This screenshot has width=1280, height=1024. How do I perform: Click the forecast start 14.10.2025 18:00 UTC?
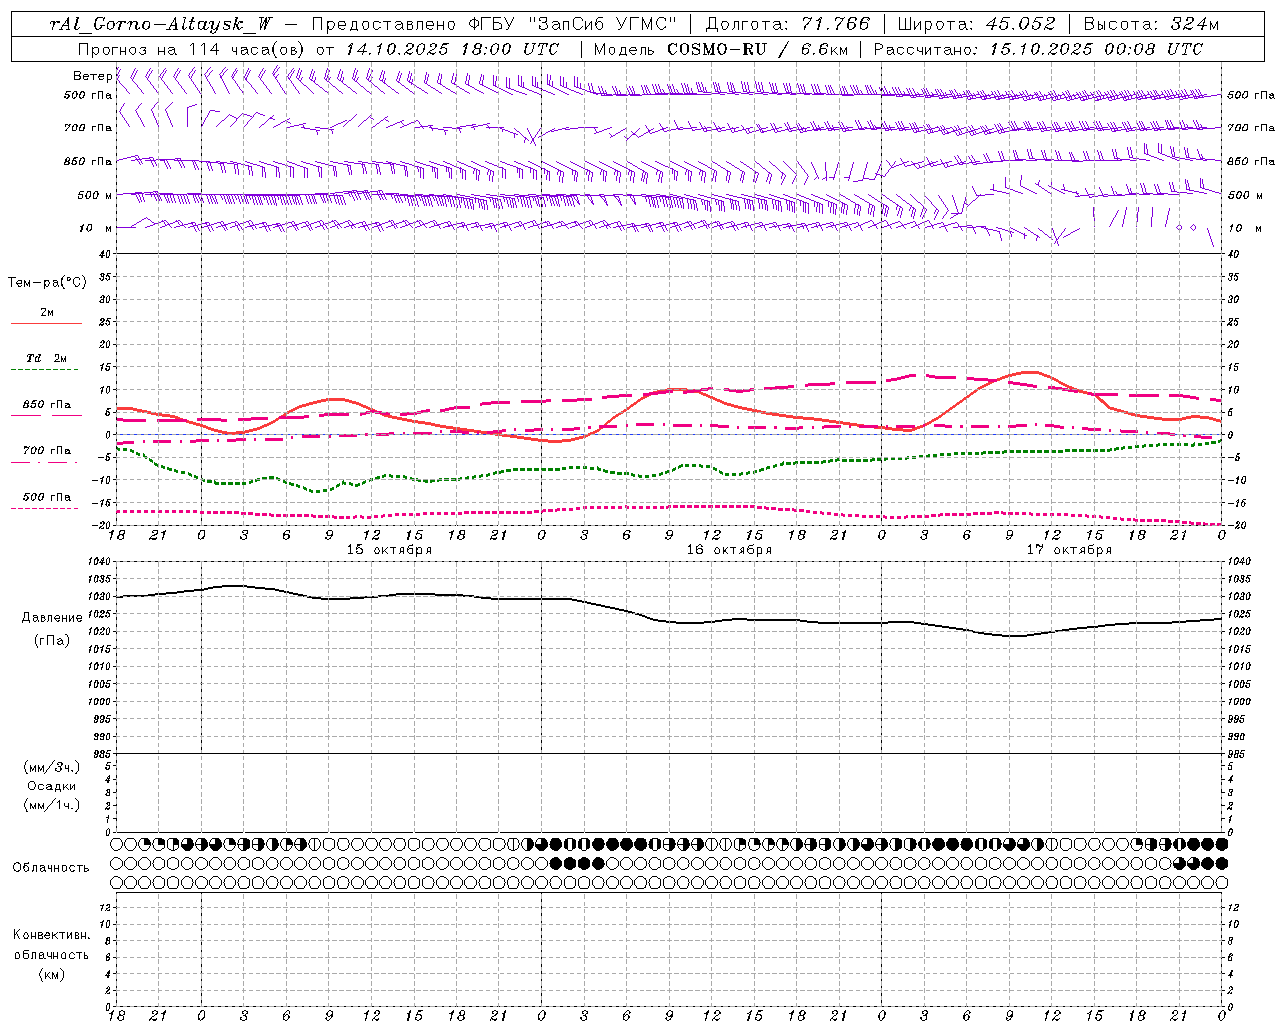coord(452,49)
